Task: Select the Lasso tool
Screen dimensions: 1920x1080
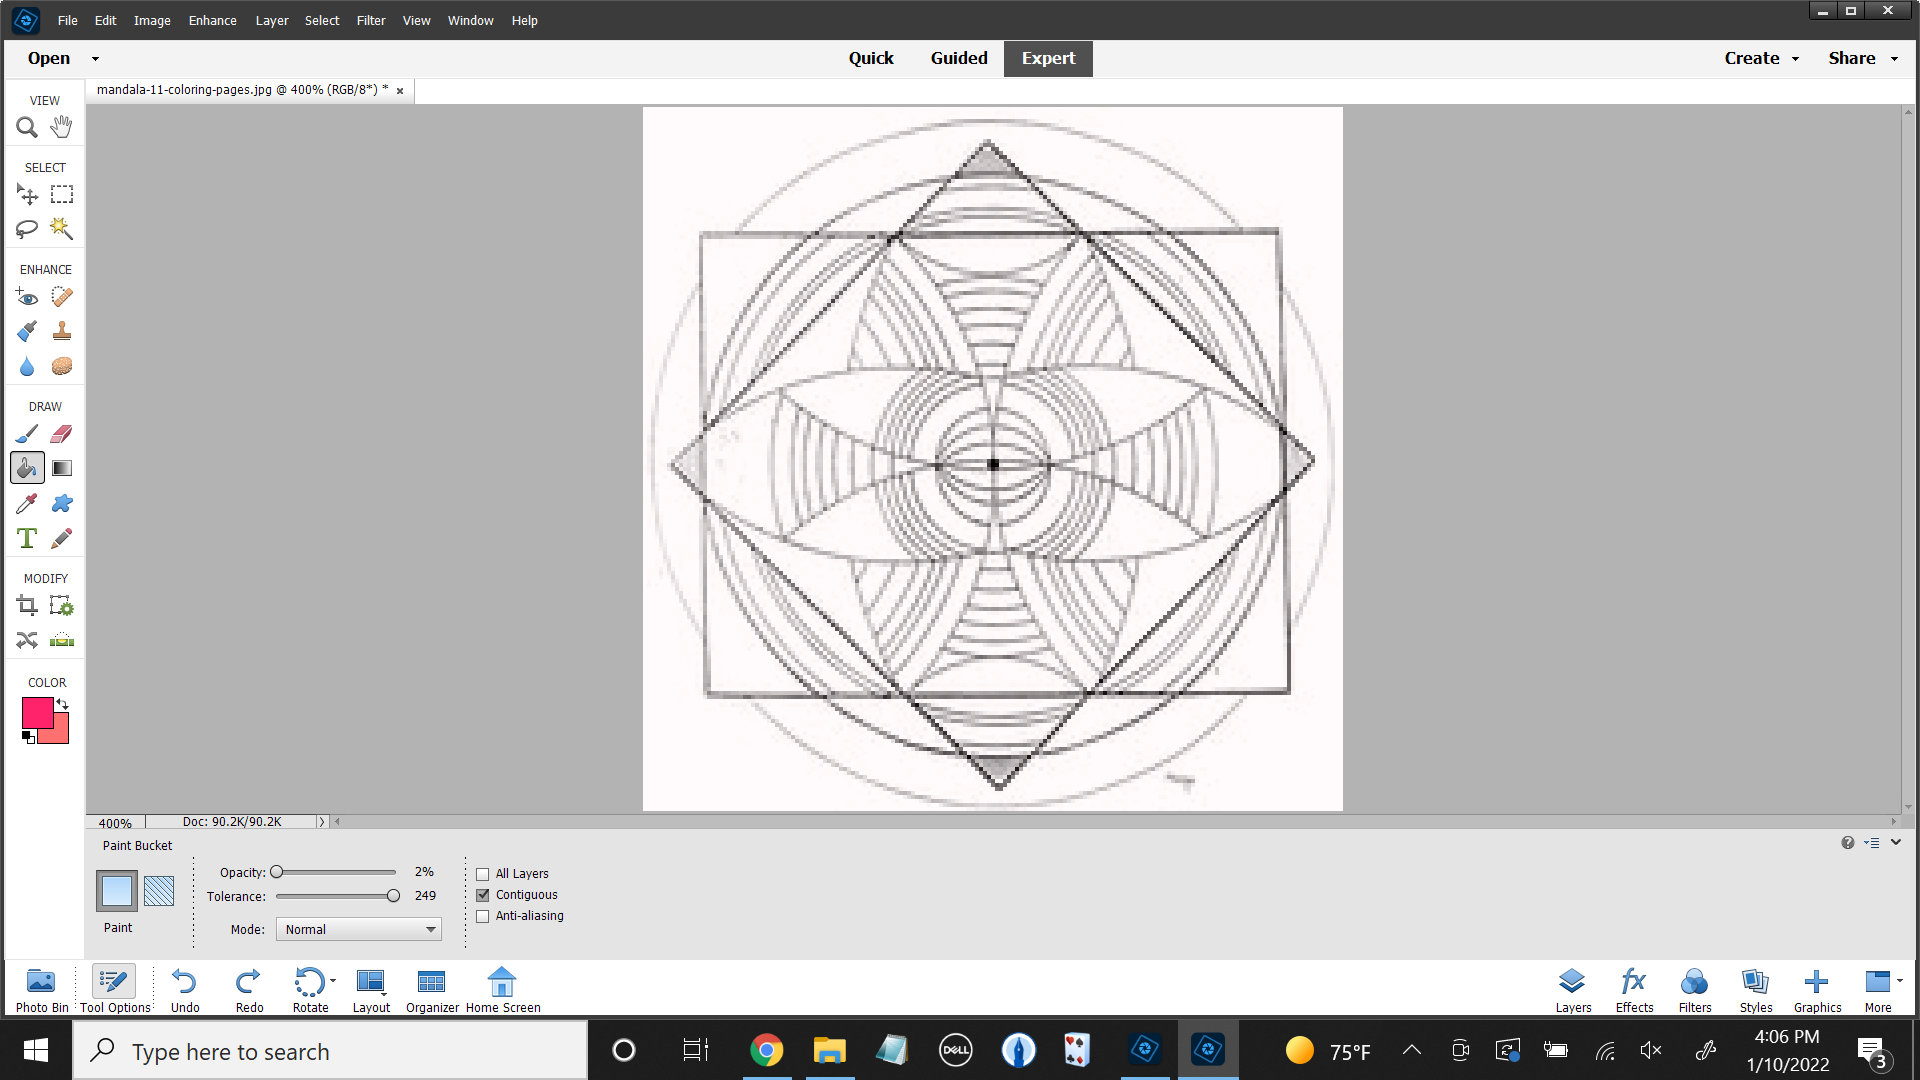Action: [x=27, y=229]
